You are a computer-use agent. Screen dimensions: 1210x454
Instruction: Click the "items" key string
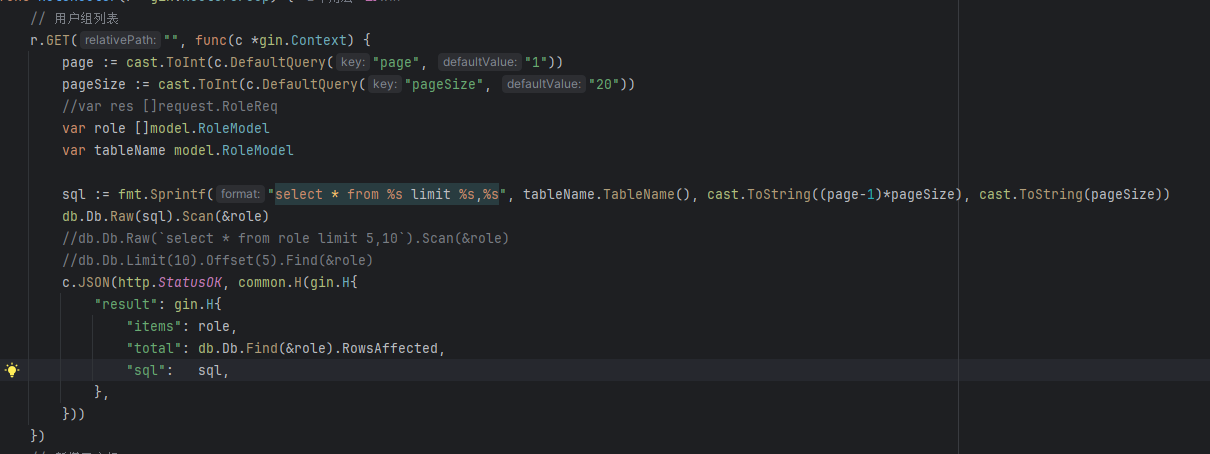(160, 326)
